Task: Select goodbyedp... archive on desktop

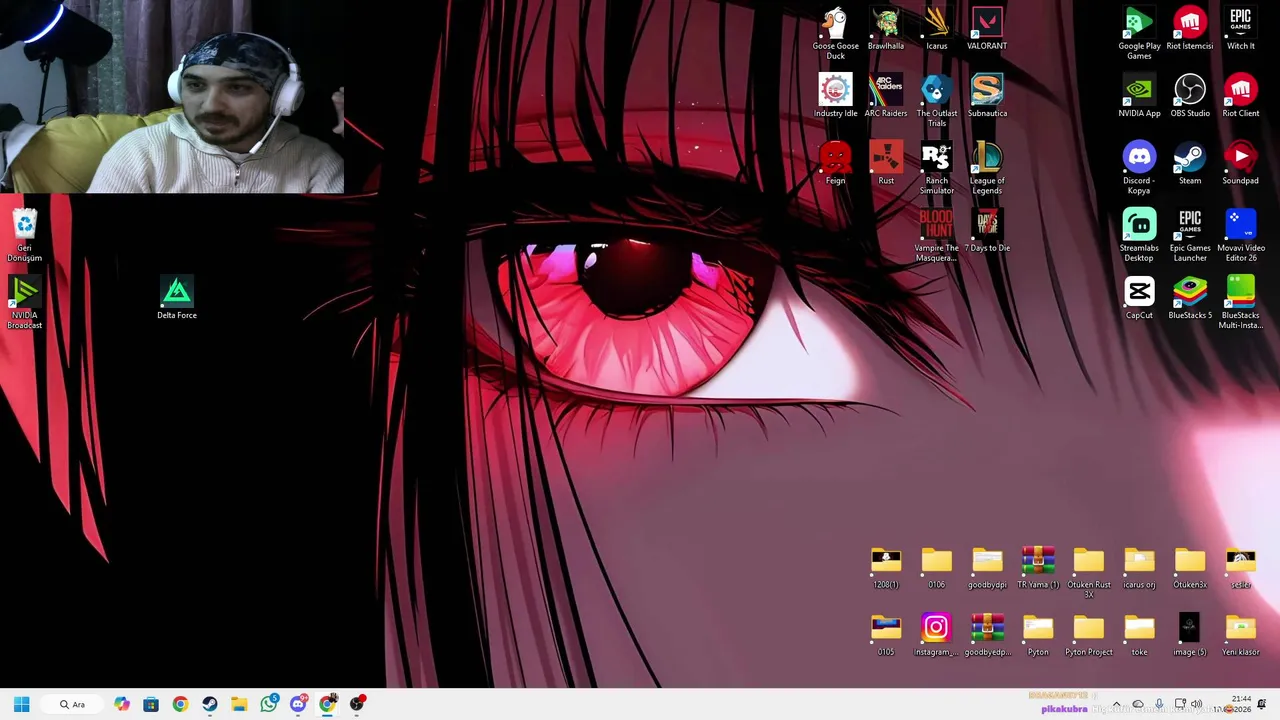Action: (x=987, y=634)
